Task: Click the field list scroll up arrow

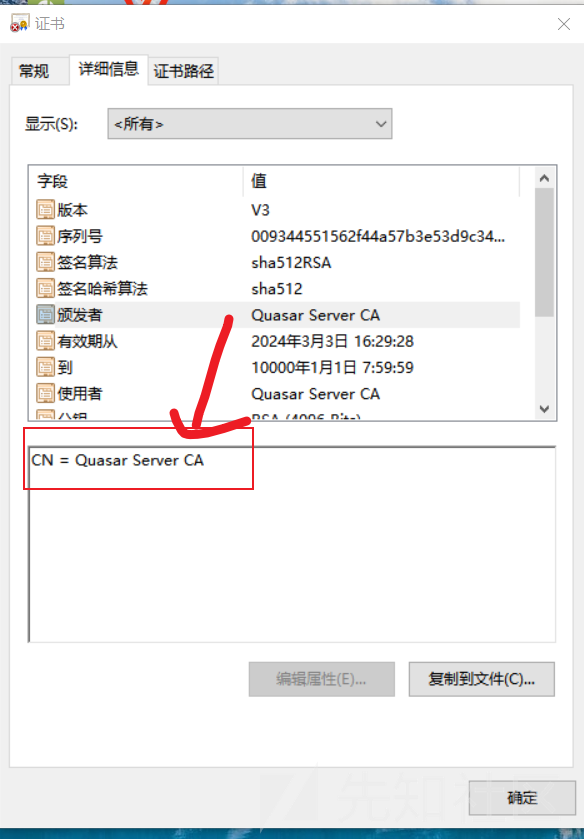Action: pos(544,178)
